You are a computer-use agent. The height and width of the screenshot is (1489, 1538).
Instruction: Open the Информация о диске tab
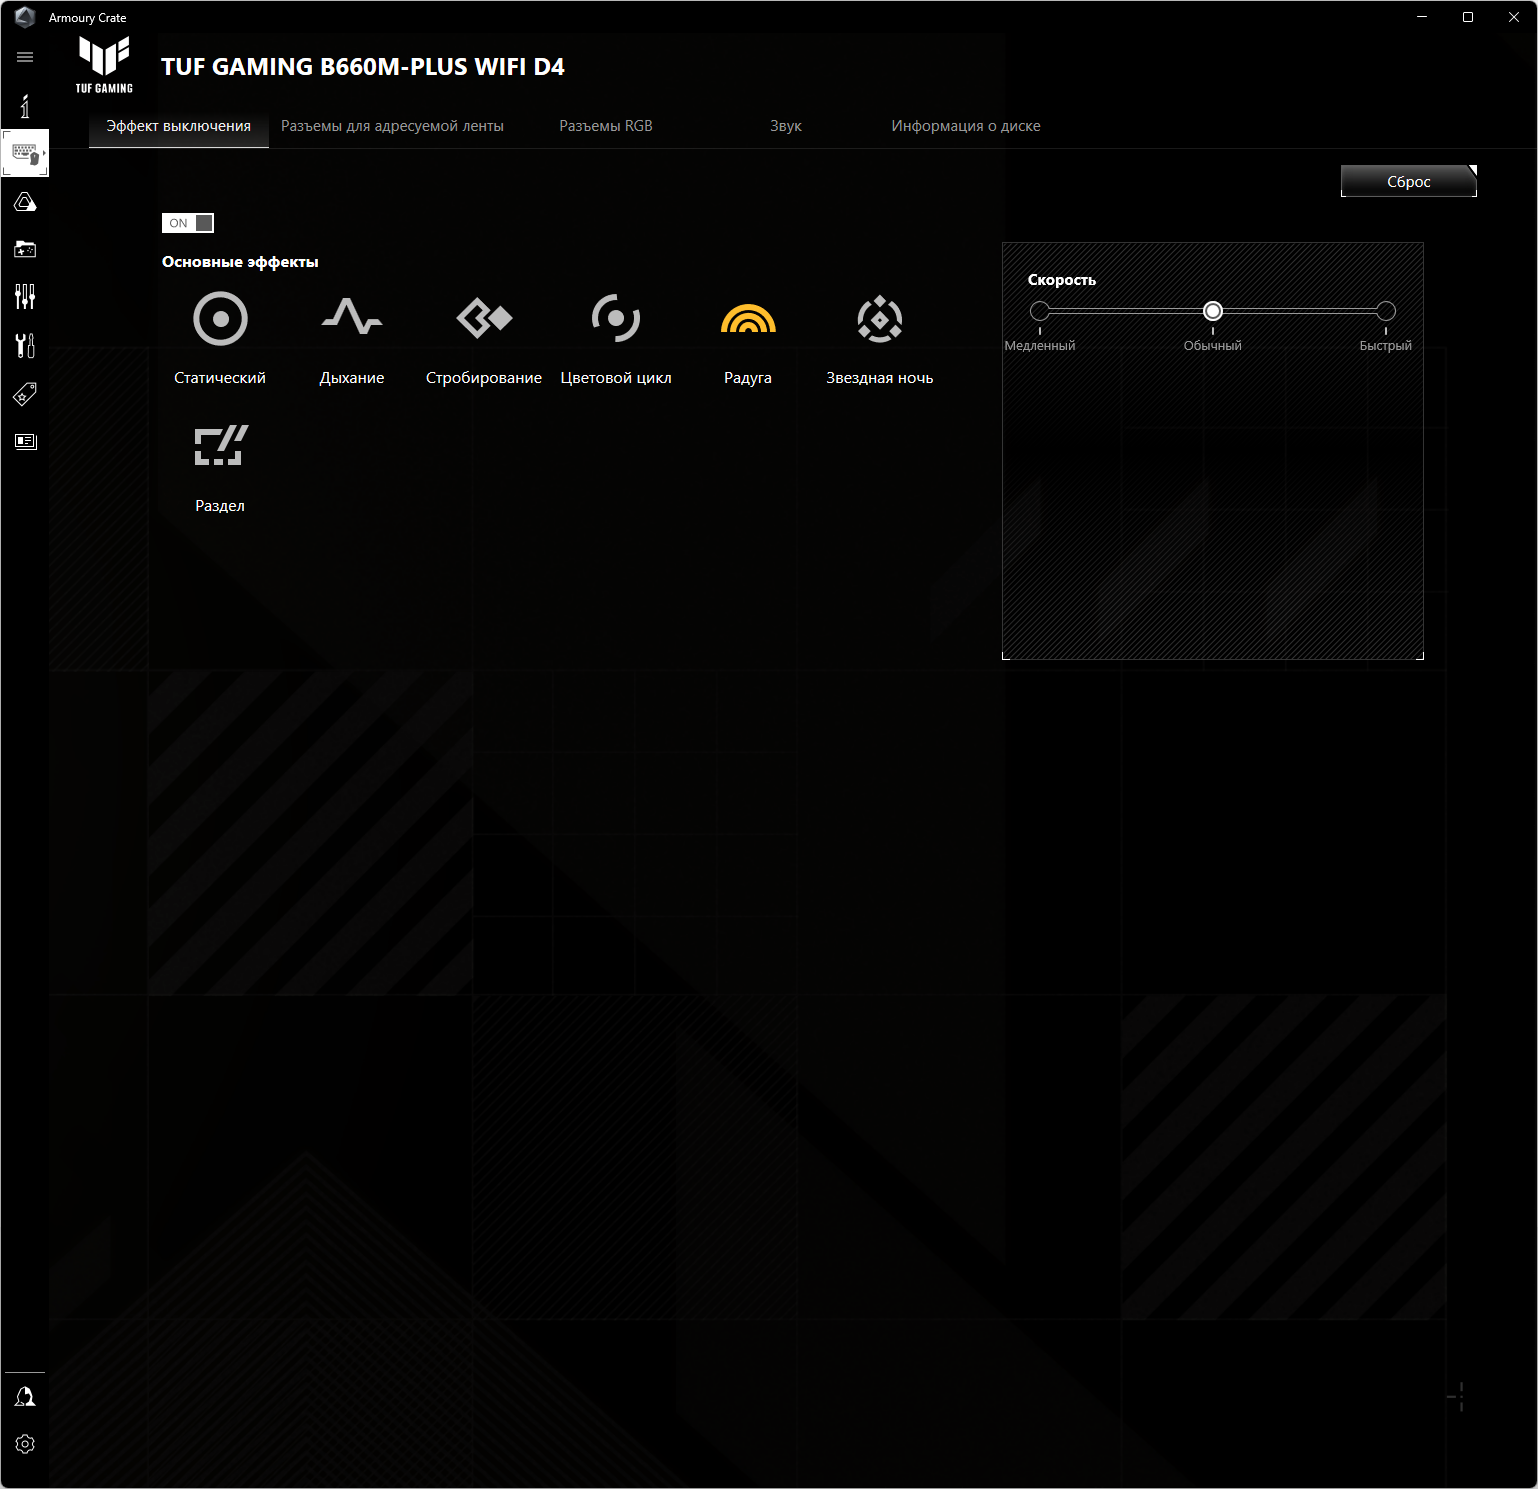[966, 126]
